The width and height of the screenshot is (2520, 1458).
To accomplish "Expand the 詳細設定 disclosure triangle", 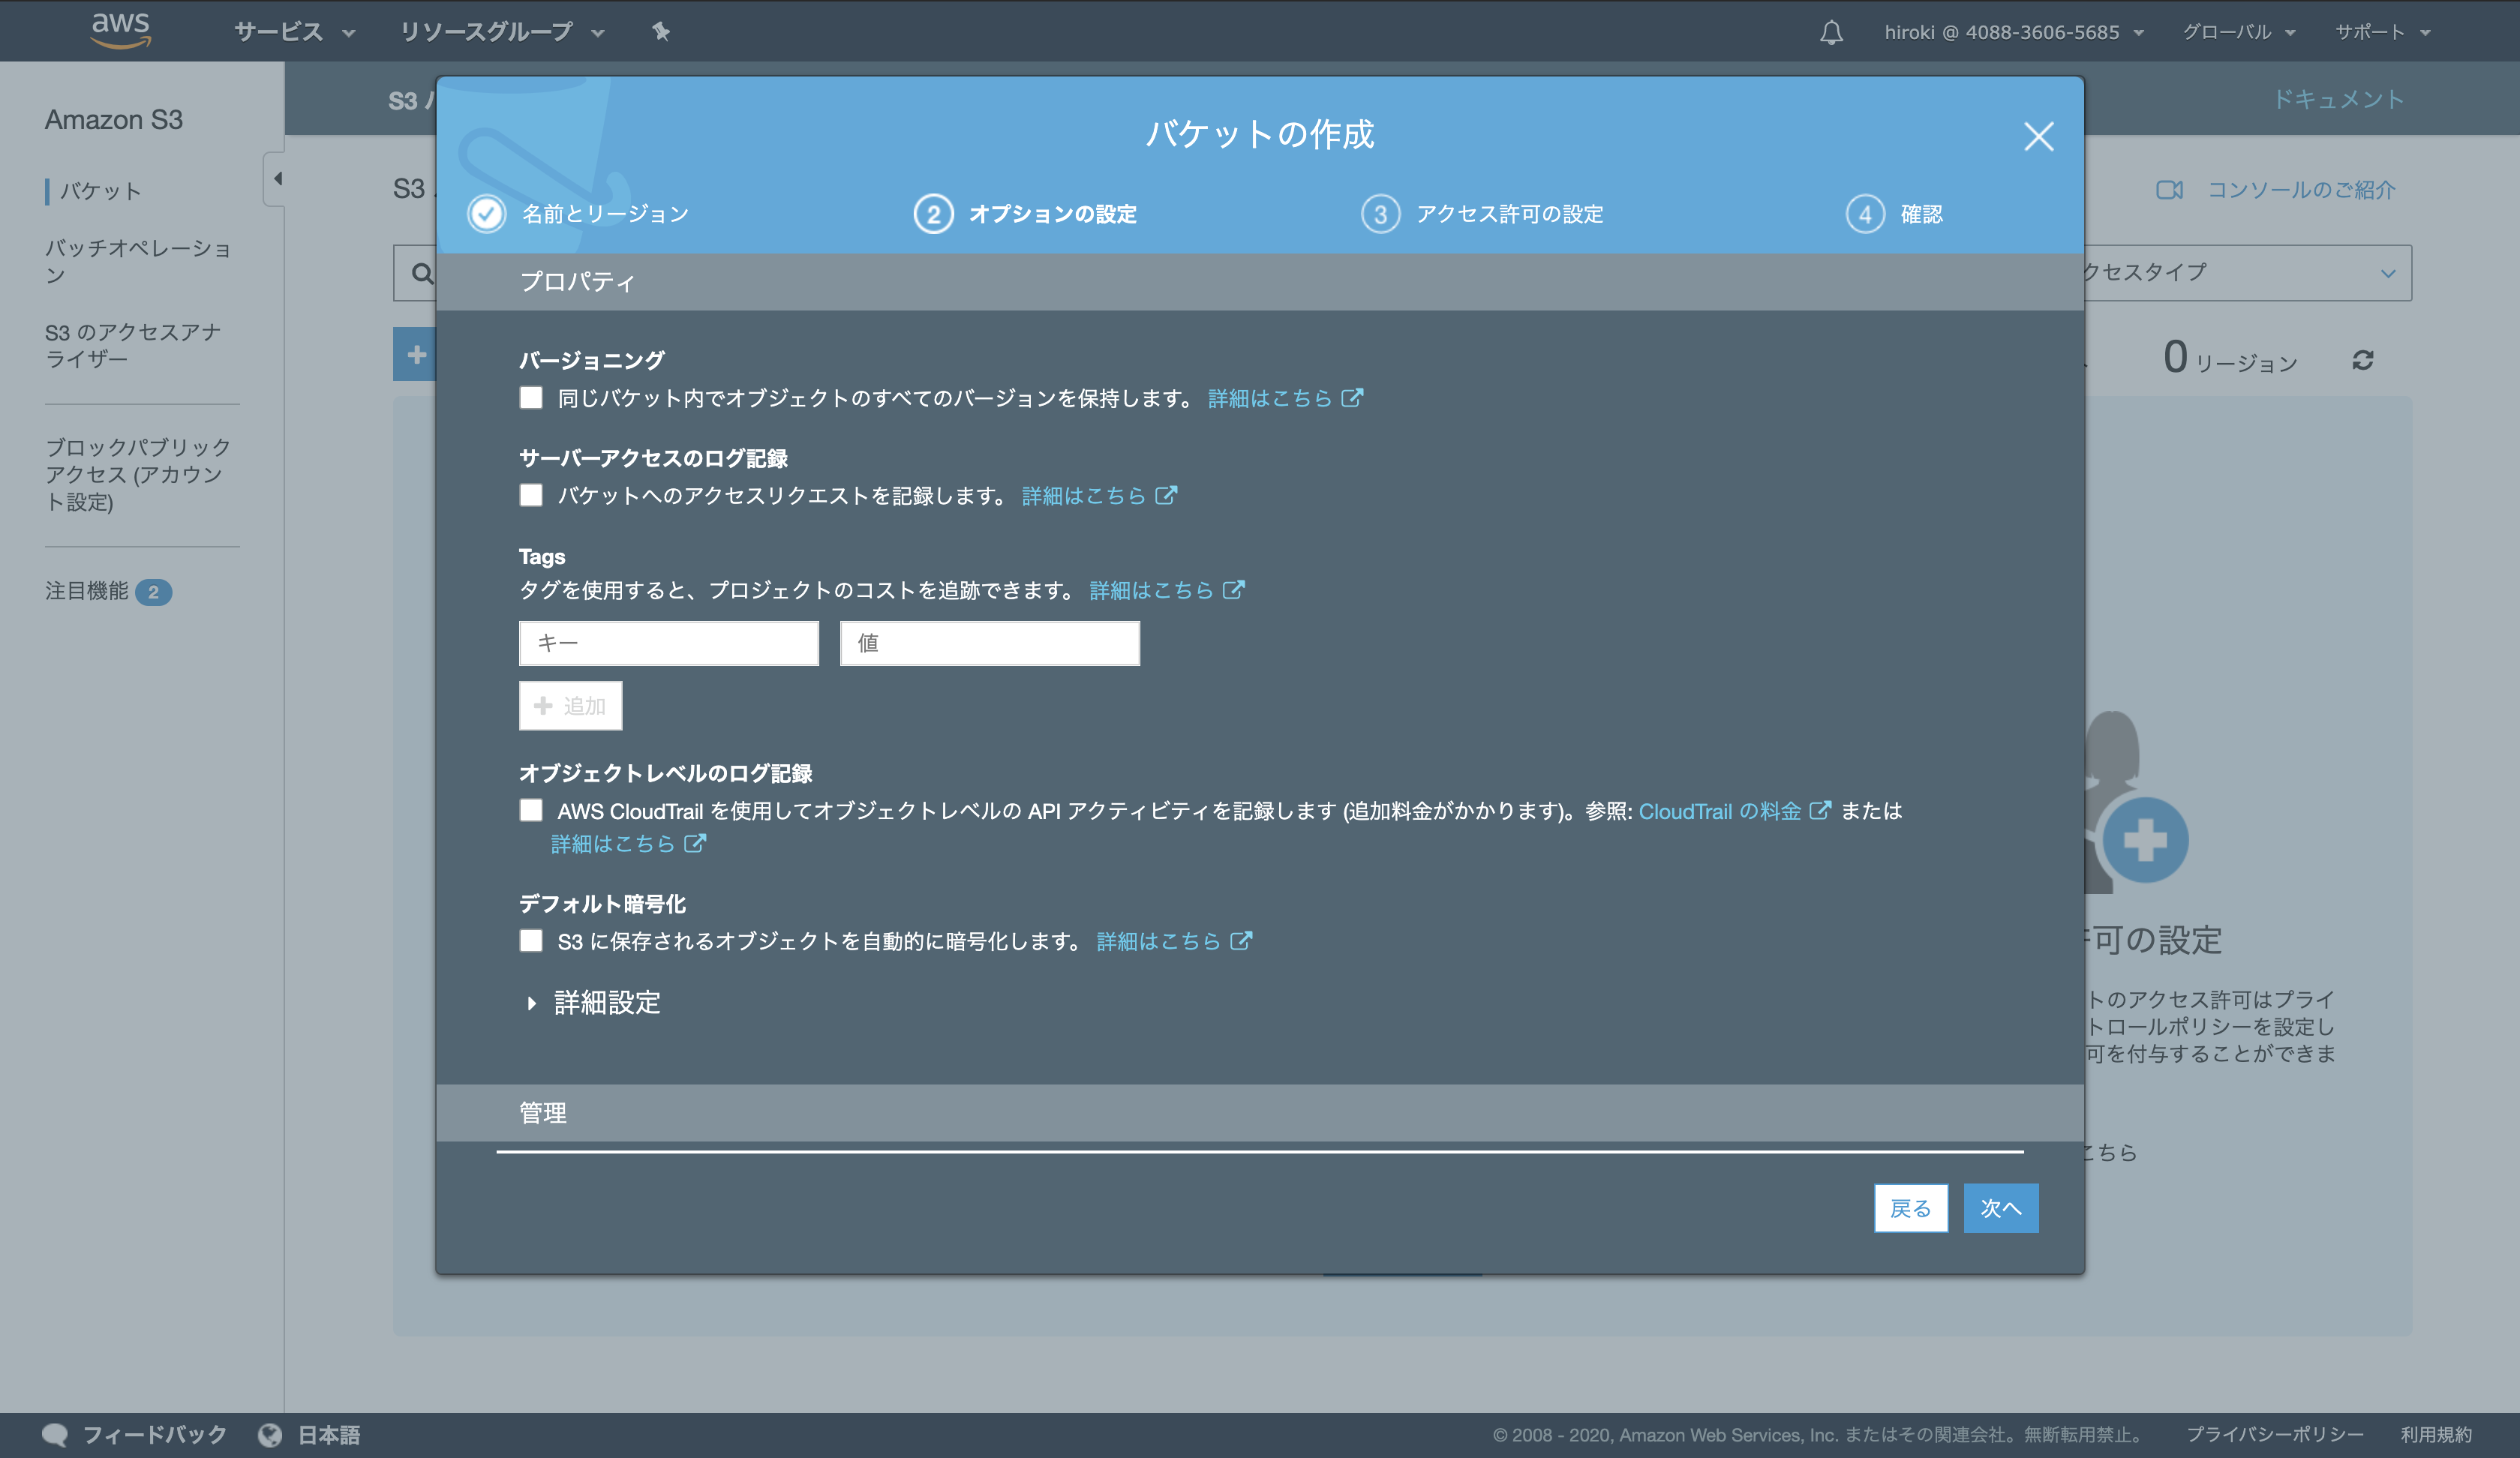I will coord(532,1003).
